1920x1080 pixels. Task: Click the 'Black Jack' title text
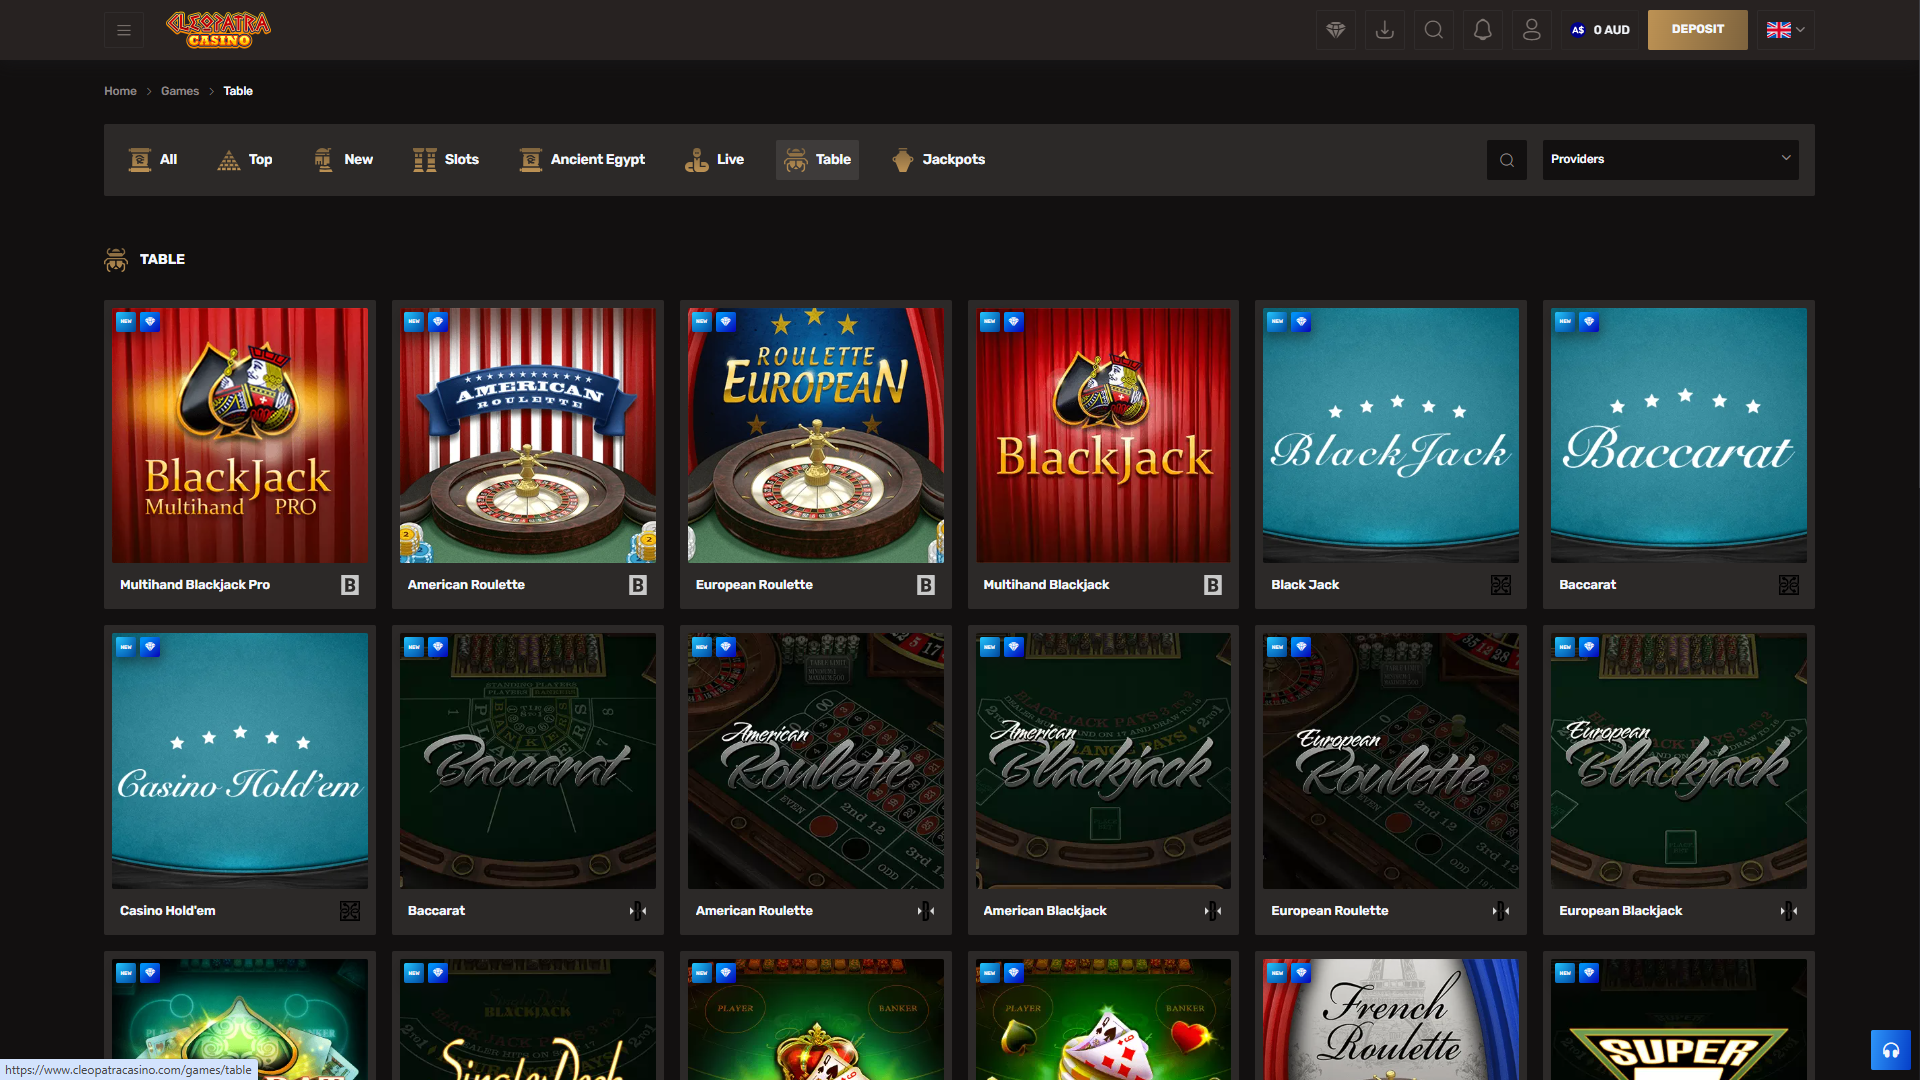[x=1305, y=585]
